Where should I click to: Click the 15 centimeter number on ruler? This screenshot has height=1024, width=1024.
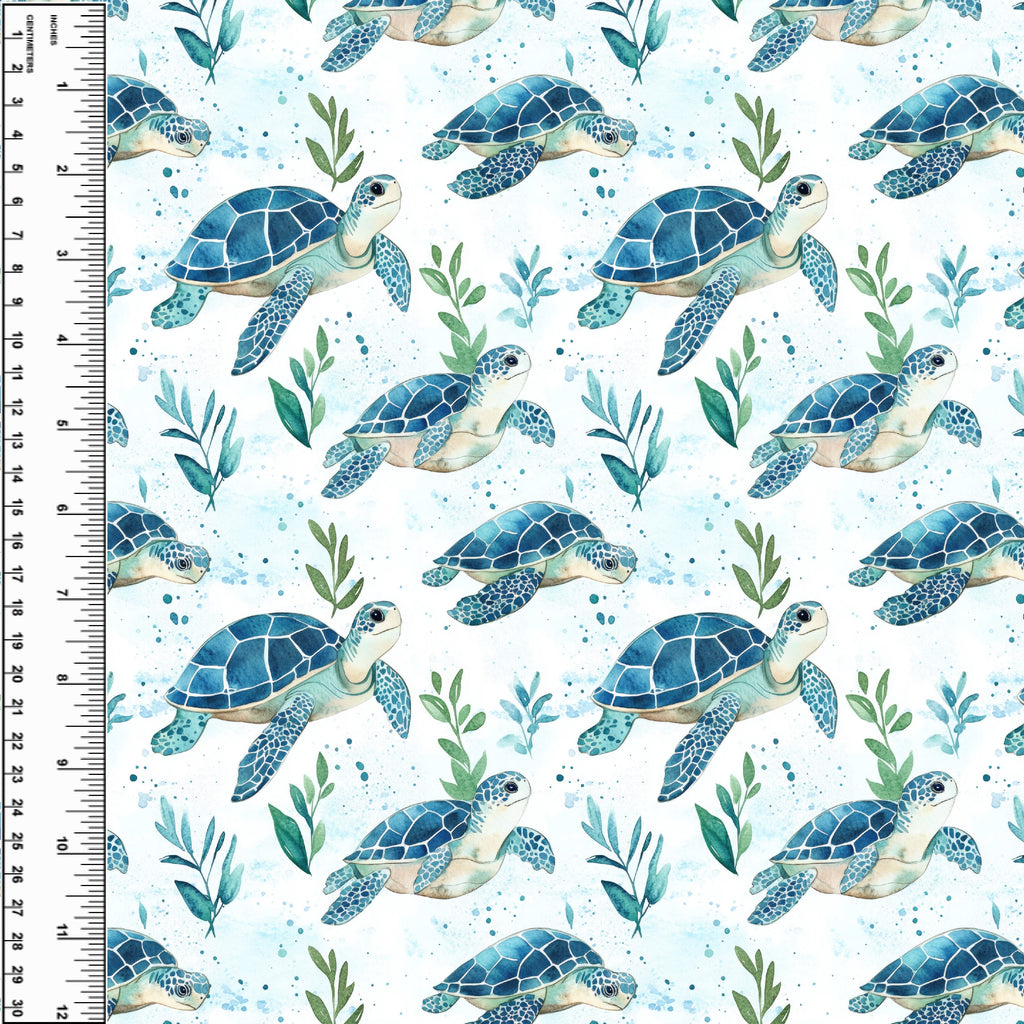tap(18, 510)
